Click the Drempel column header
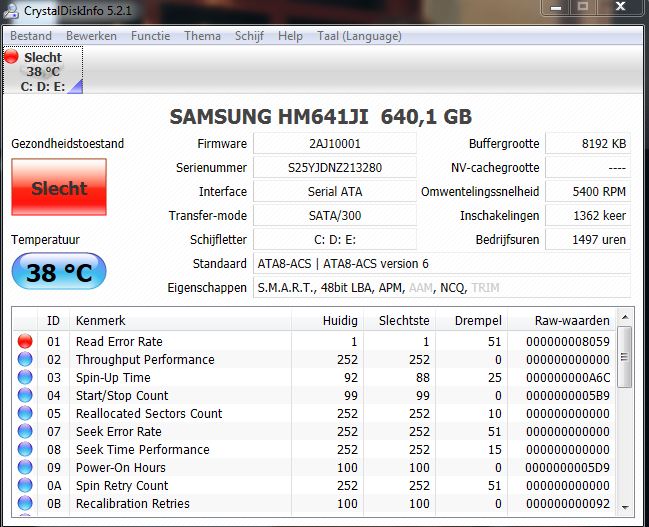Screen dimensions: 649x527 [471, 320]
